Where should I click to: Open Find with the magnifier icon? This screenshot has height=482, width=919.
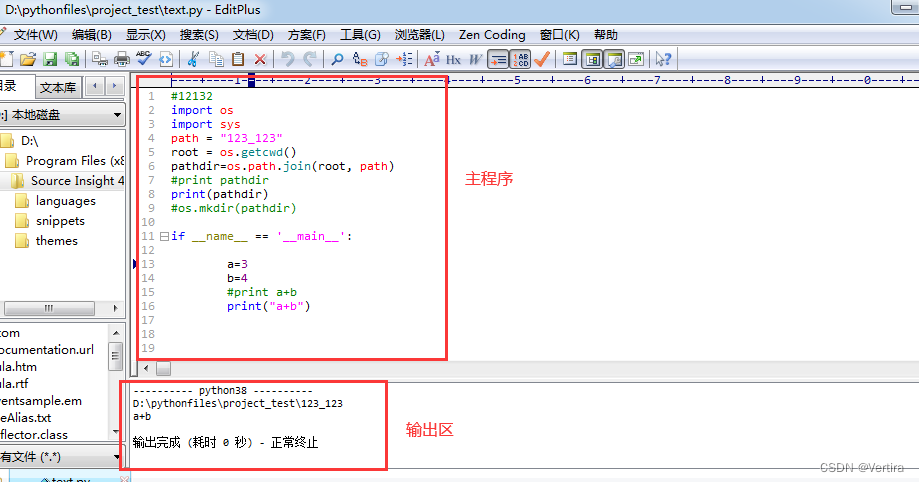point(337,59)
